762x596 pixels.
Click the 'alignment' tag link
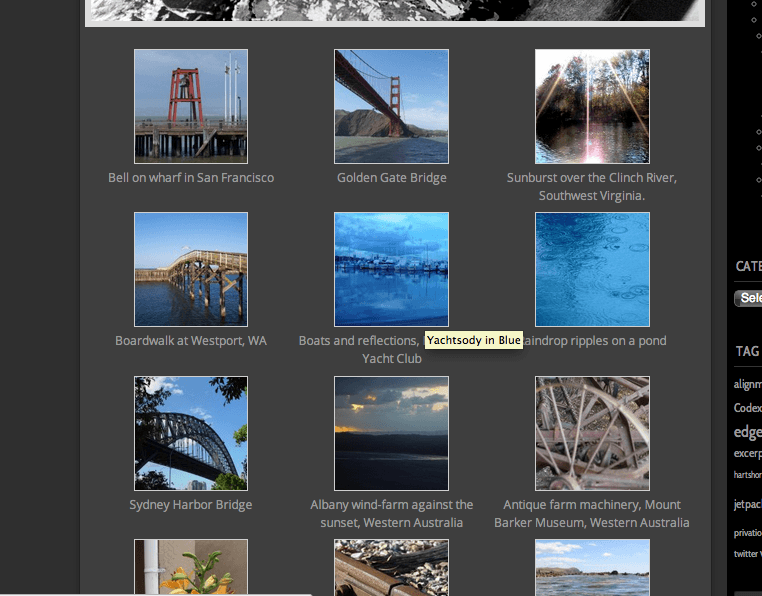[x=747, y=384]
